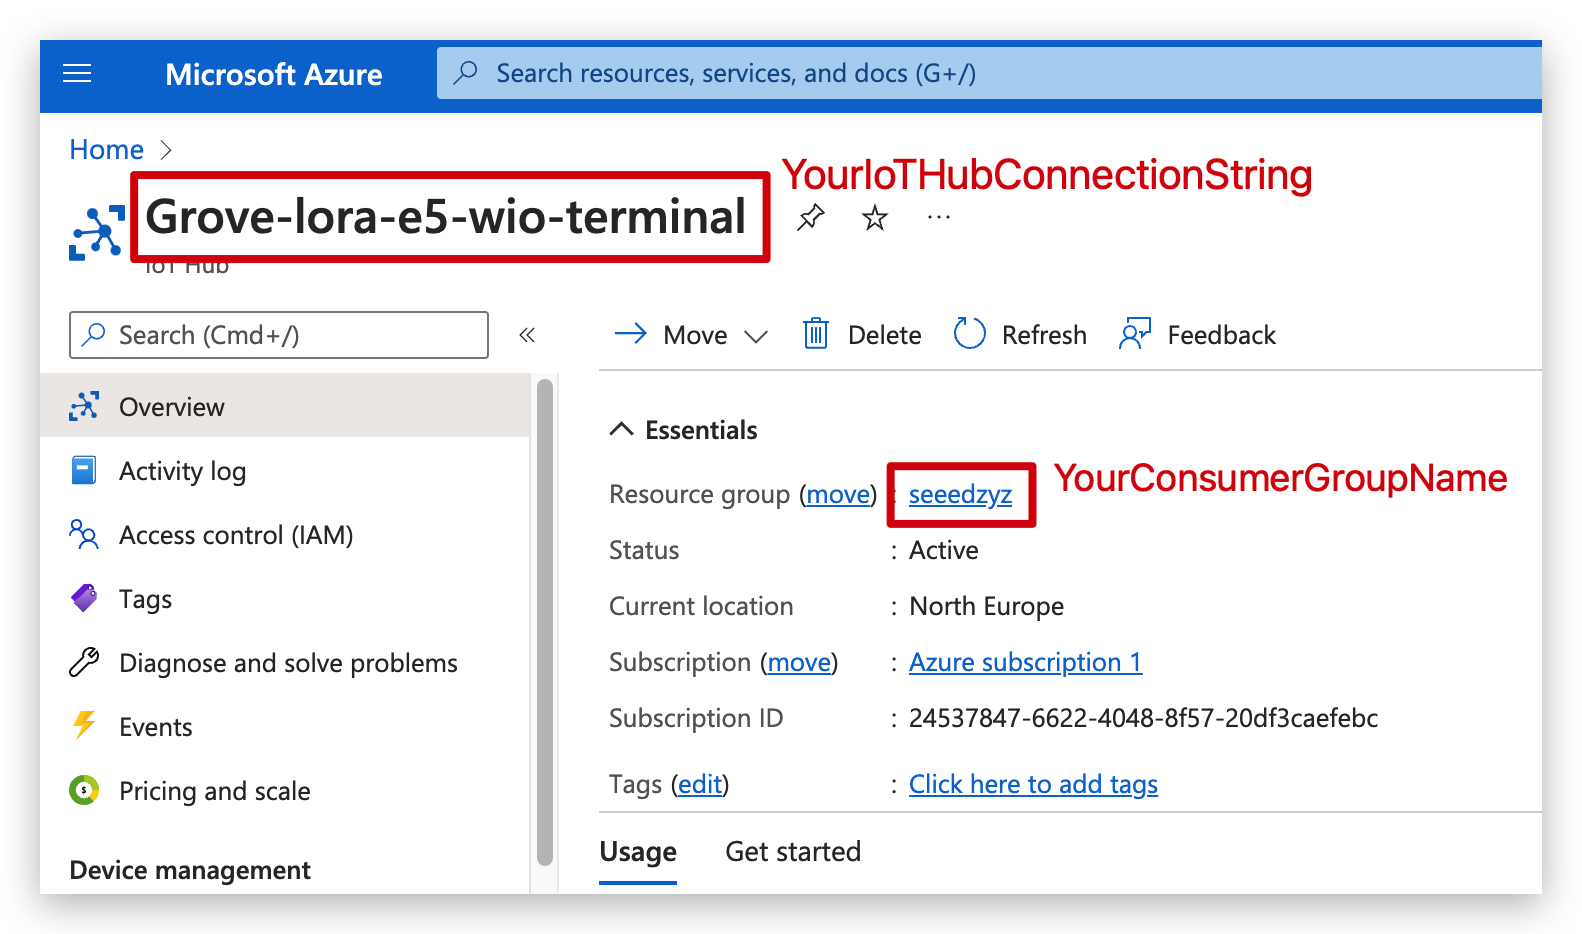
Task: Collapse the sidebar with double chevron
Action: [x=527, y=335]
